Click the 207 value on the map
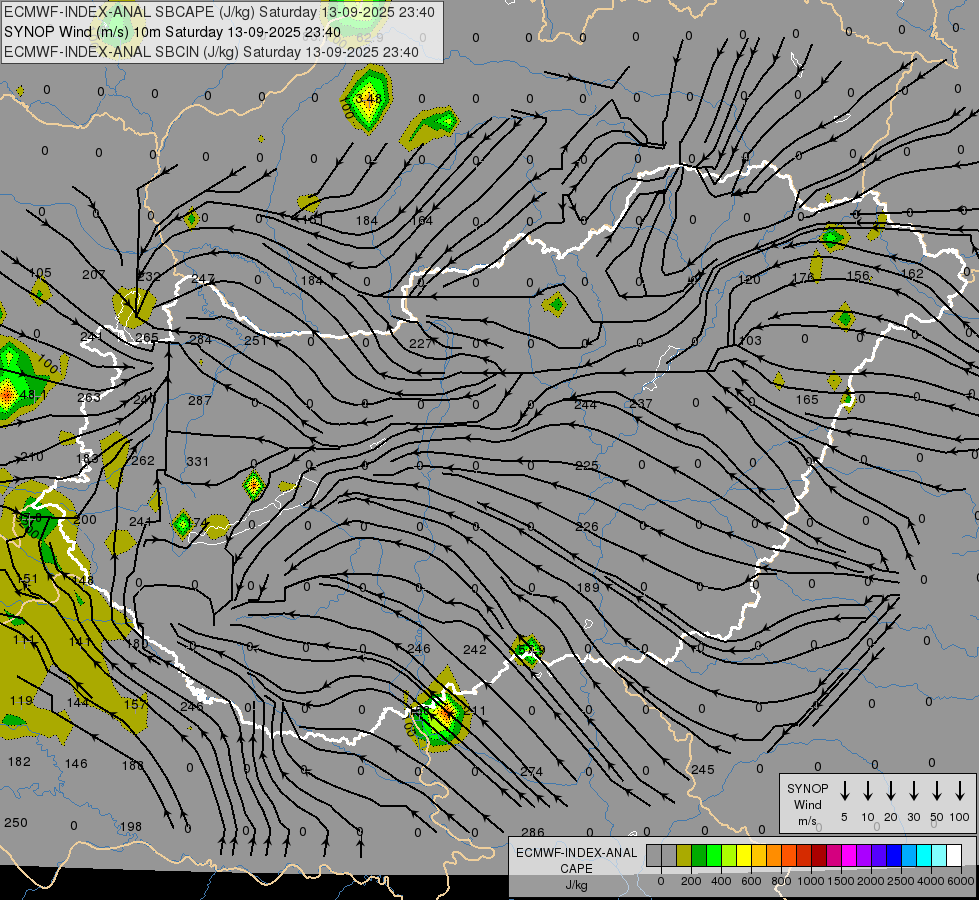 coord(94,274)
